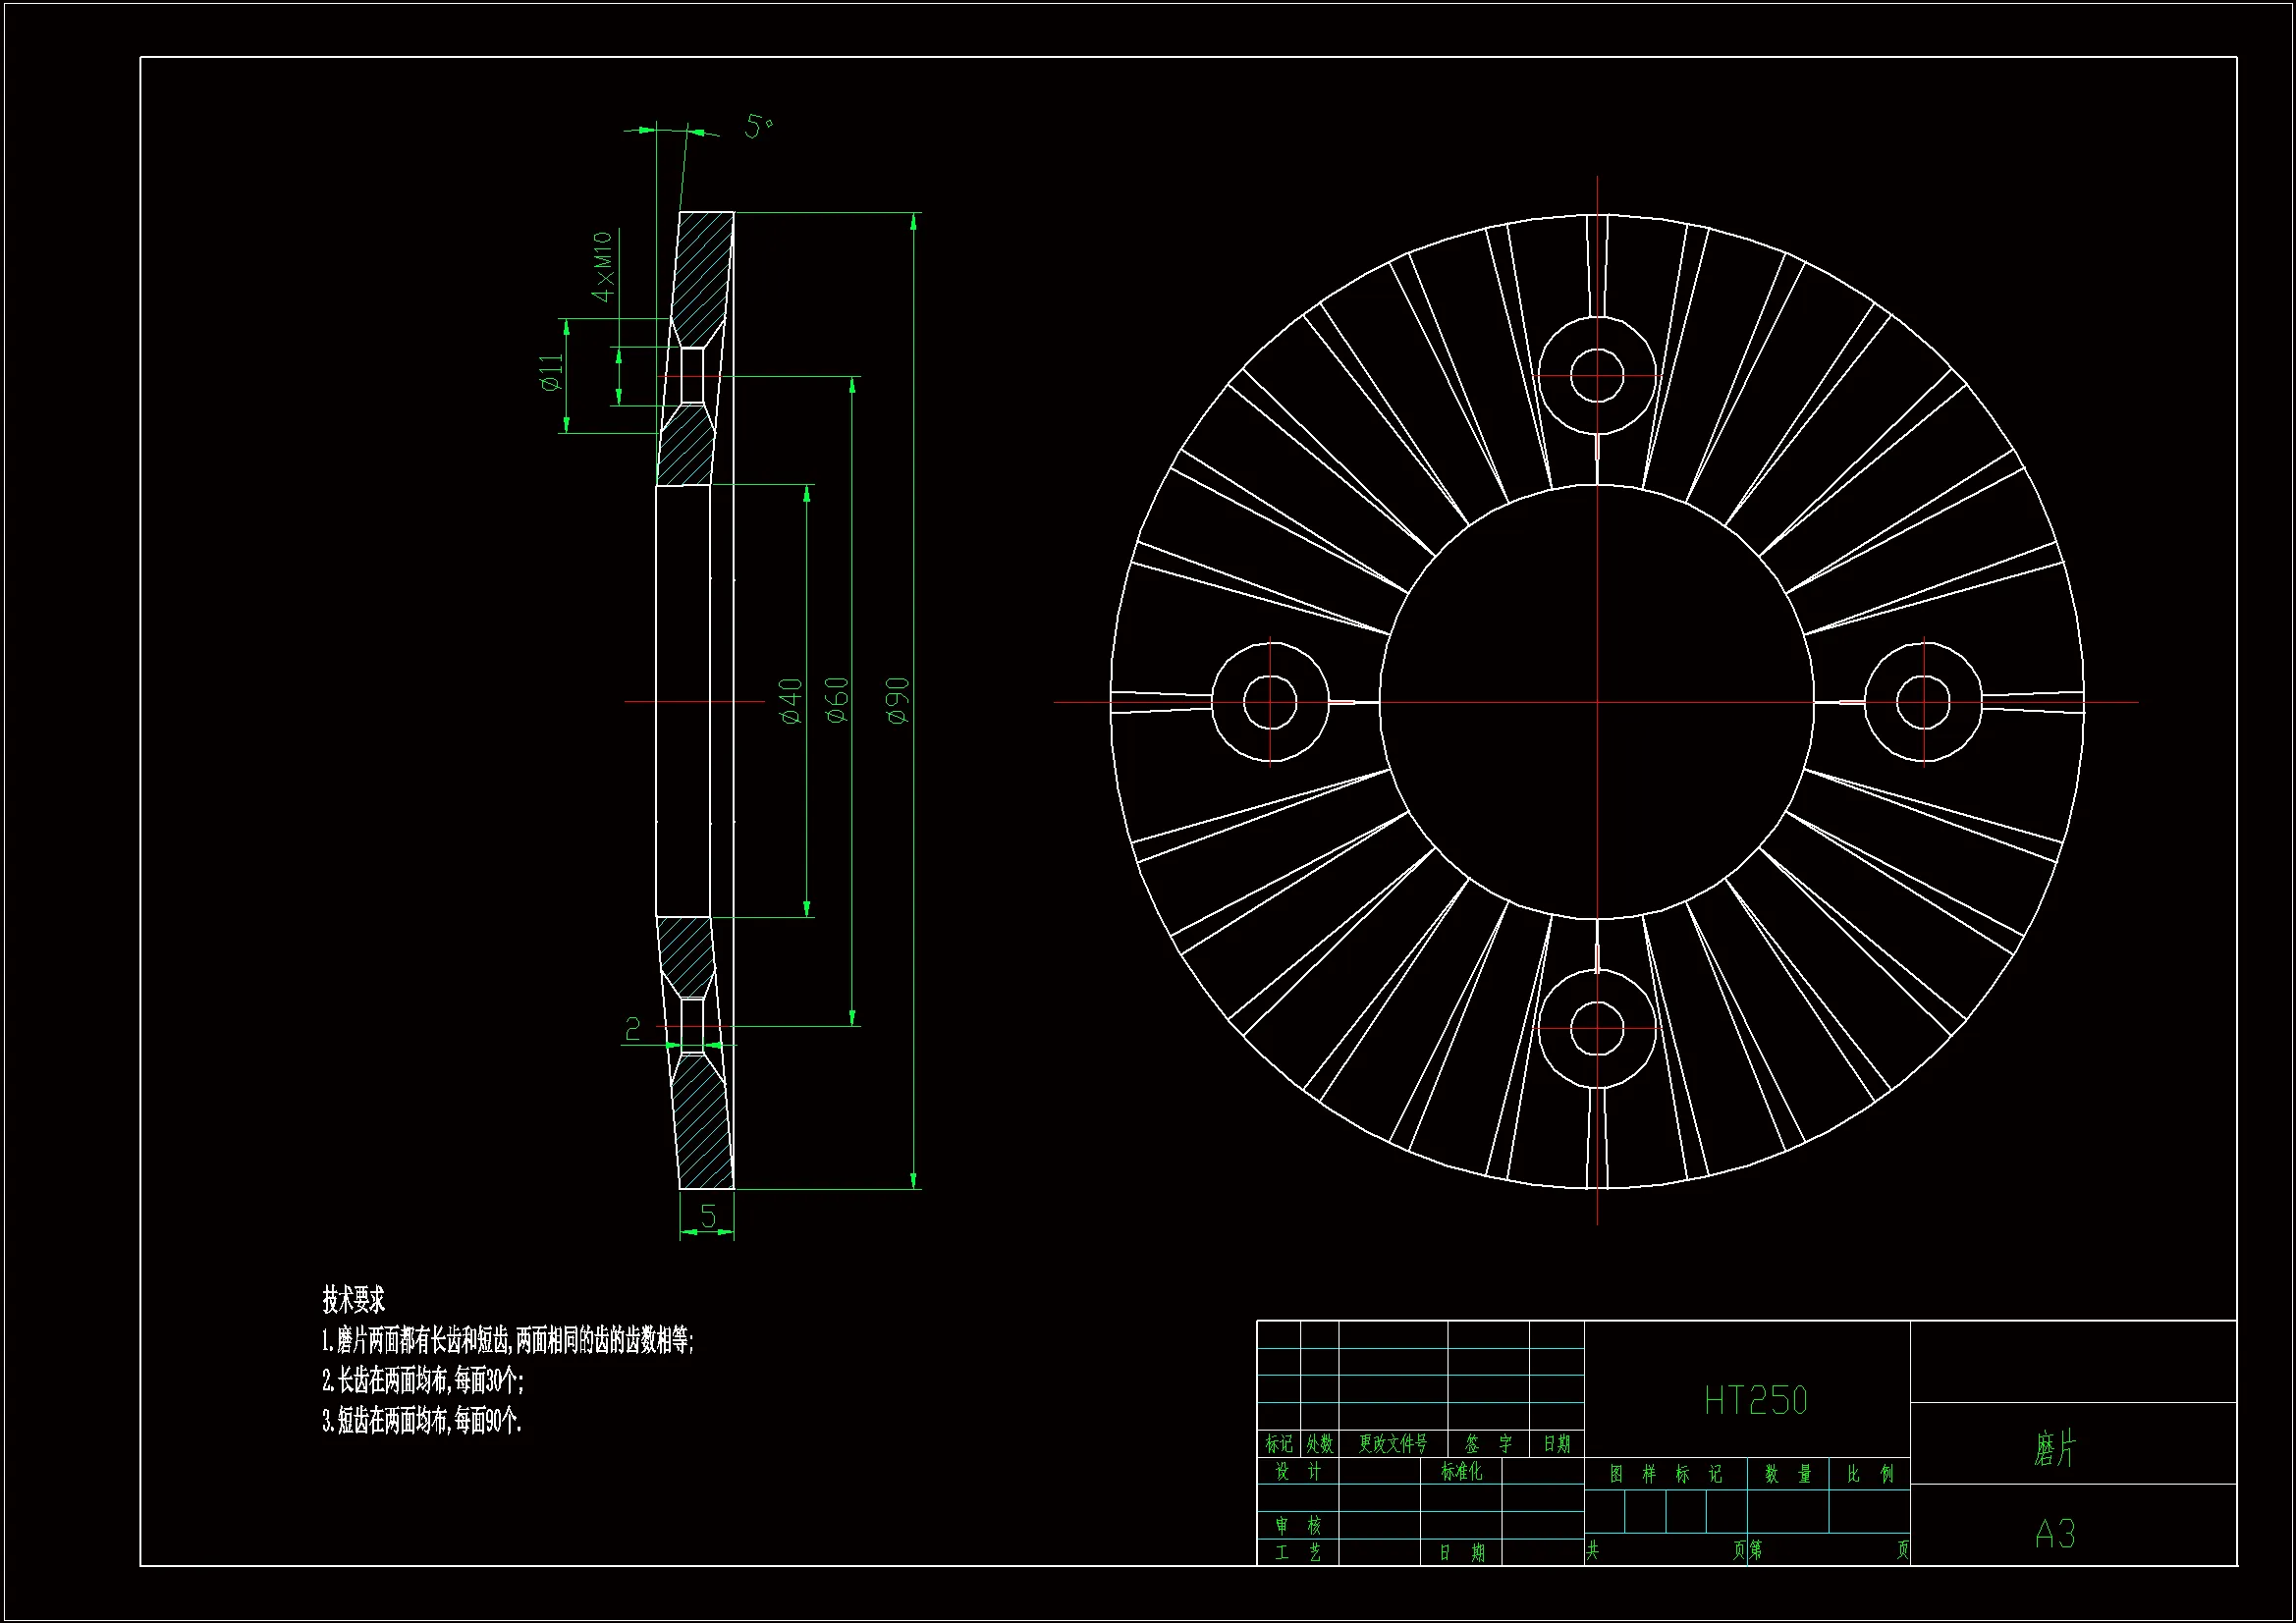
Task: Select the Ø60 bolt circle dimension text
Action: point(837,700)
